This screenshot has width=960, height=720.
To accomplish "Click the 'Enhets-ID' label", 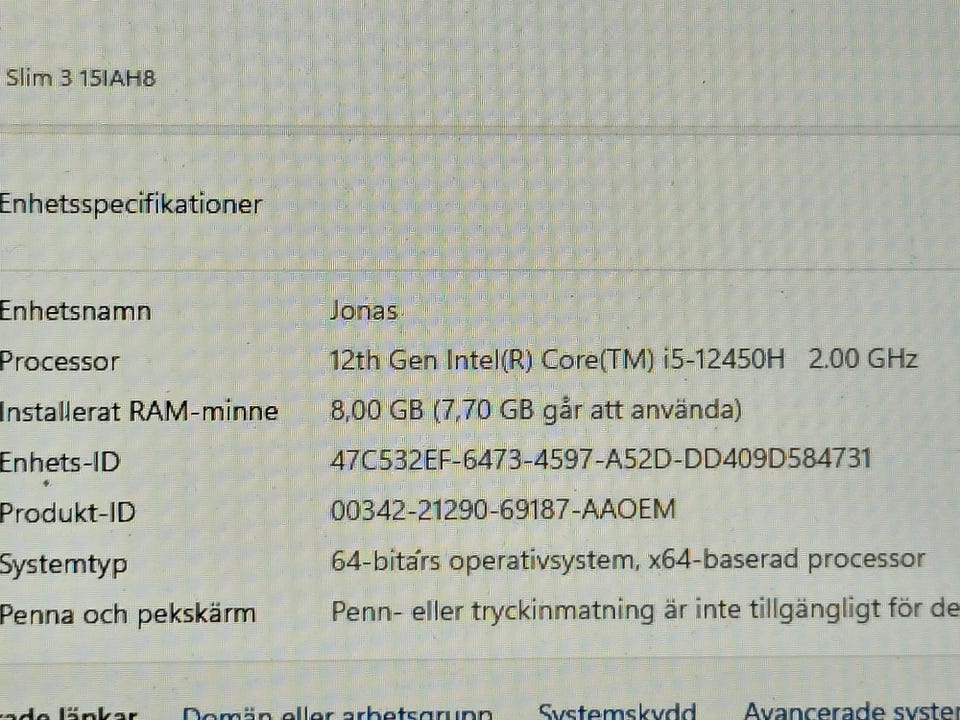I will pos(60,462).
